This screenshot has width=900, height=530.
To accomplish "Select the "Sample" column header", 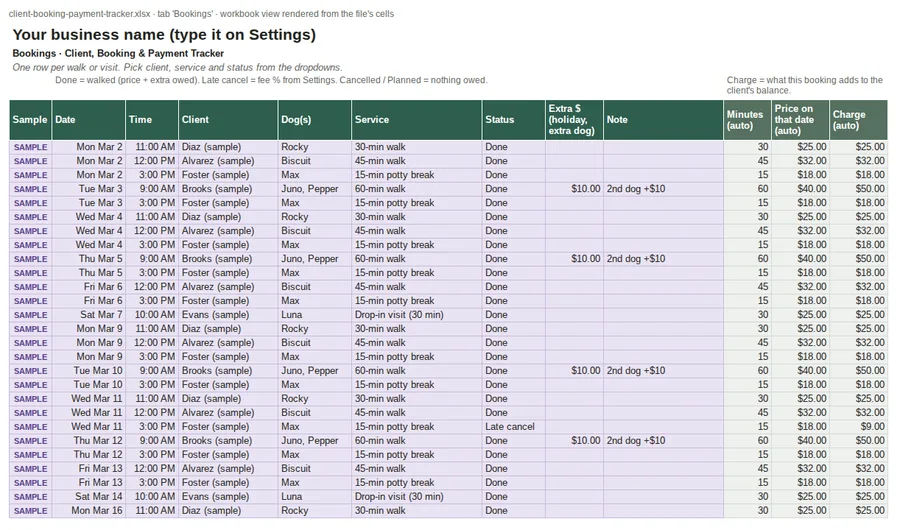I will (30, 119).
